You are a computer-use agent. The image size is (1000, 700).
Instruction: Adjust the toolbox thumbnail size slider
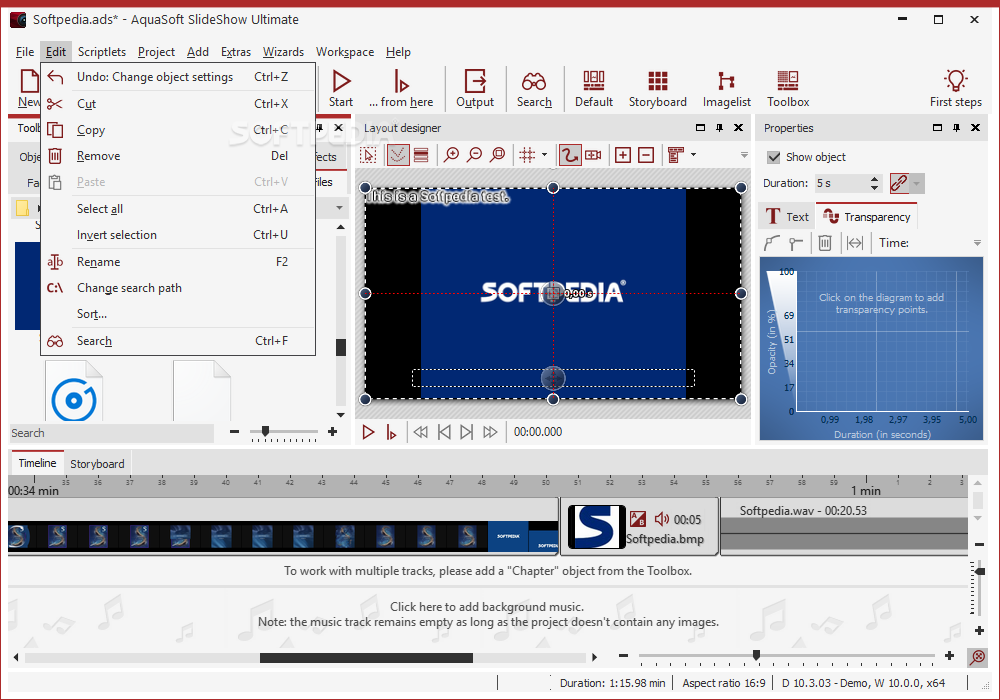[x=265, y=432]
